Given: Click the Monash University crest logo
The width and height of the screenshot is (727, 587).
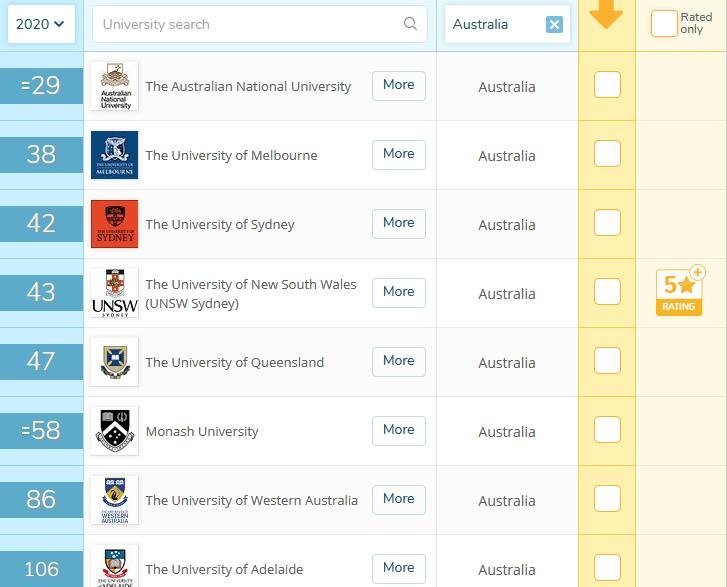Looking at the screenshot, I should [x=114, y=431].
